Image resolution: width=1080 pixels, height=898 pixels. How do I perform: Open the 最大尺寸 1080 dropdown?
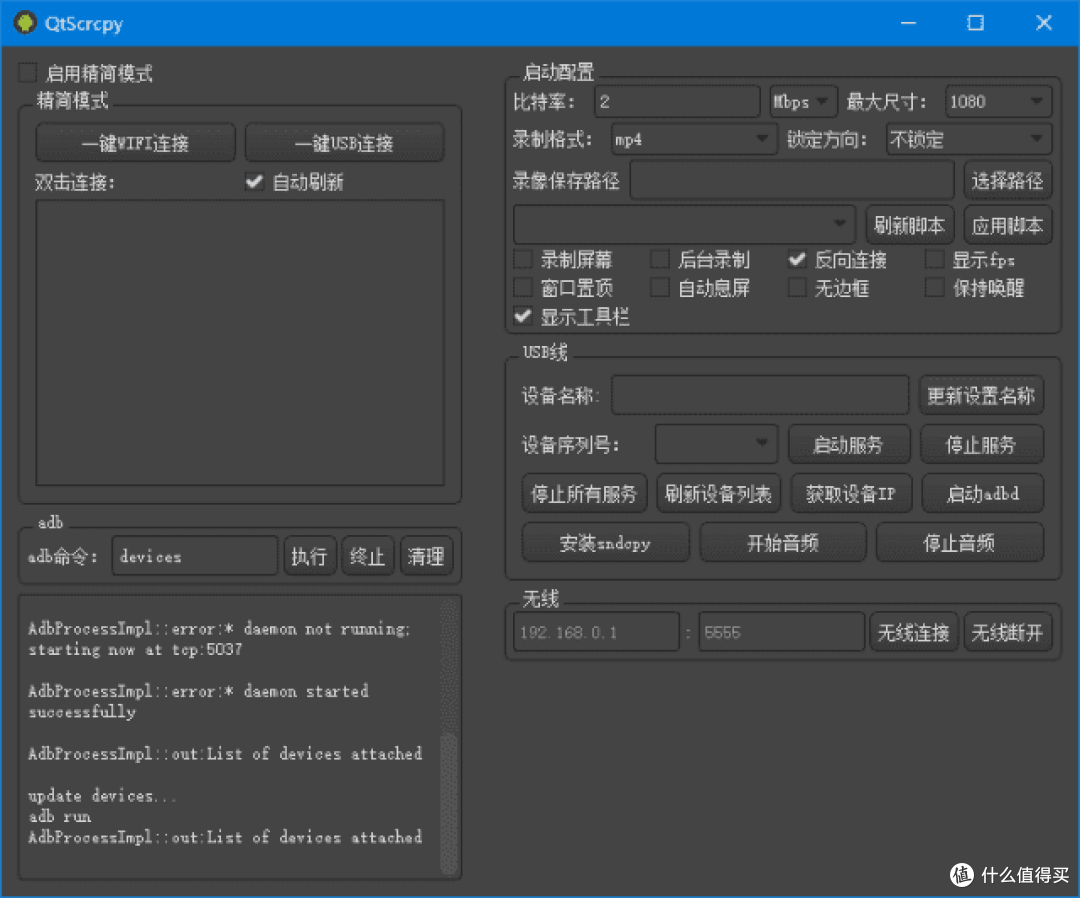[998, 102]
